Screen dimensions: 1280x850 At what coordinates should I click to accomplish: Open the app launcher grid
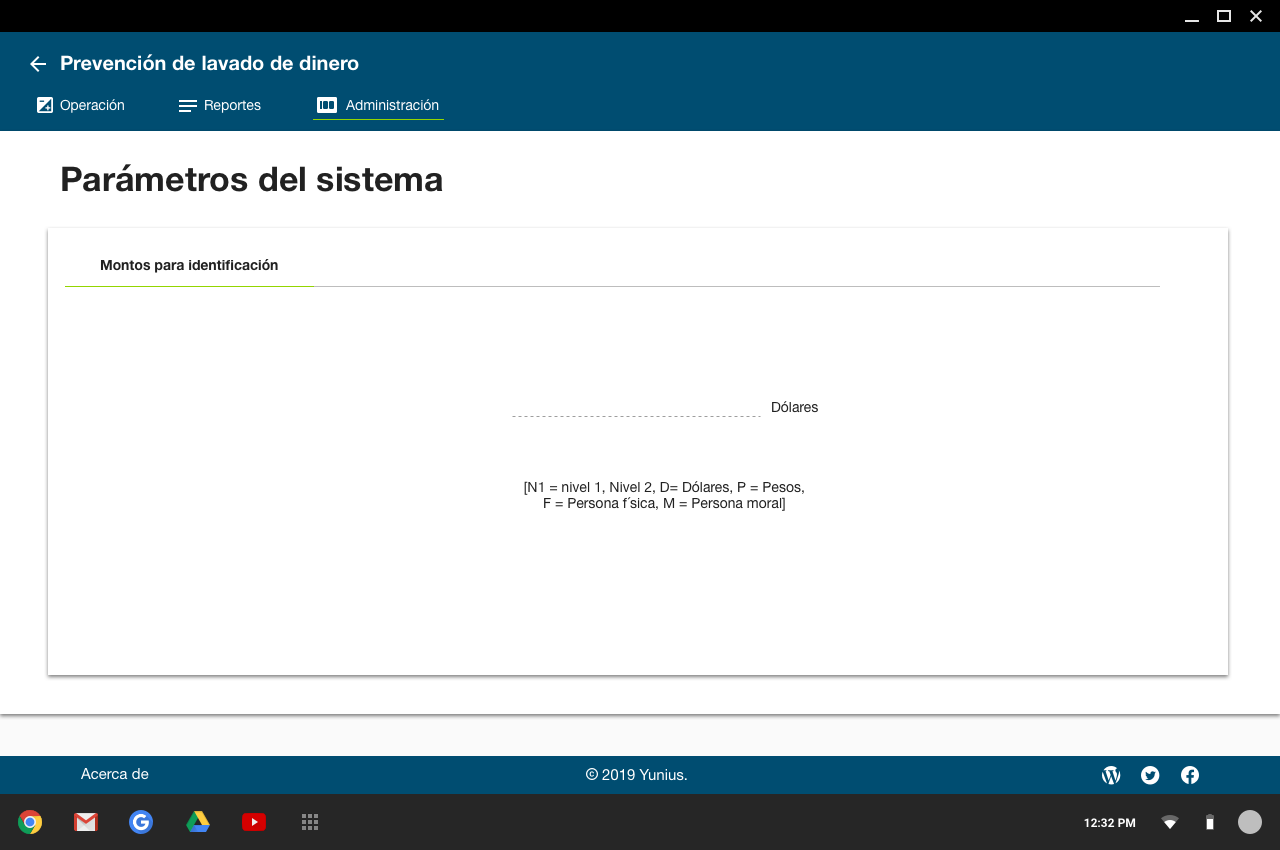point(310,822)
